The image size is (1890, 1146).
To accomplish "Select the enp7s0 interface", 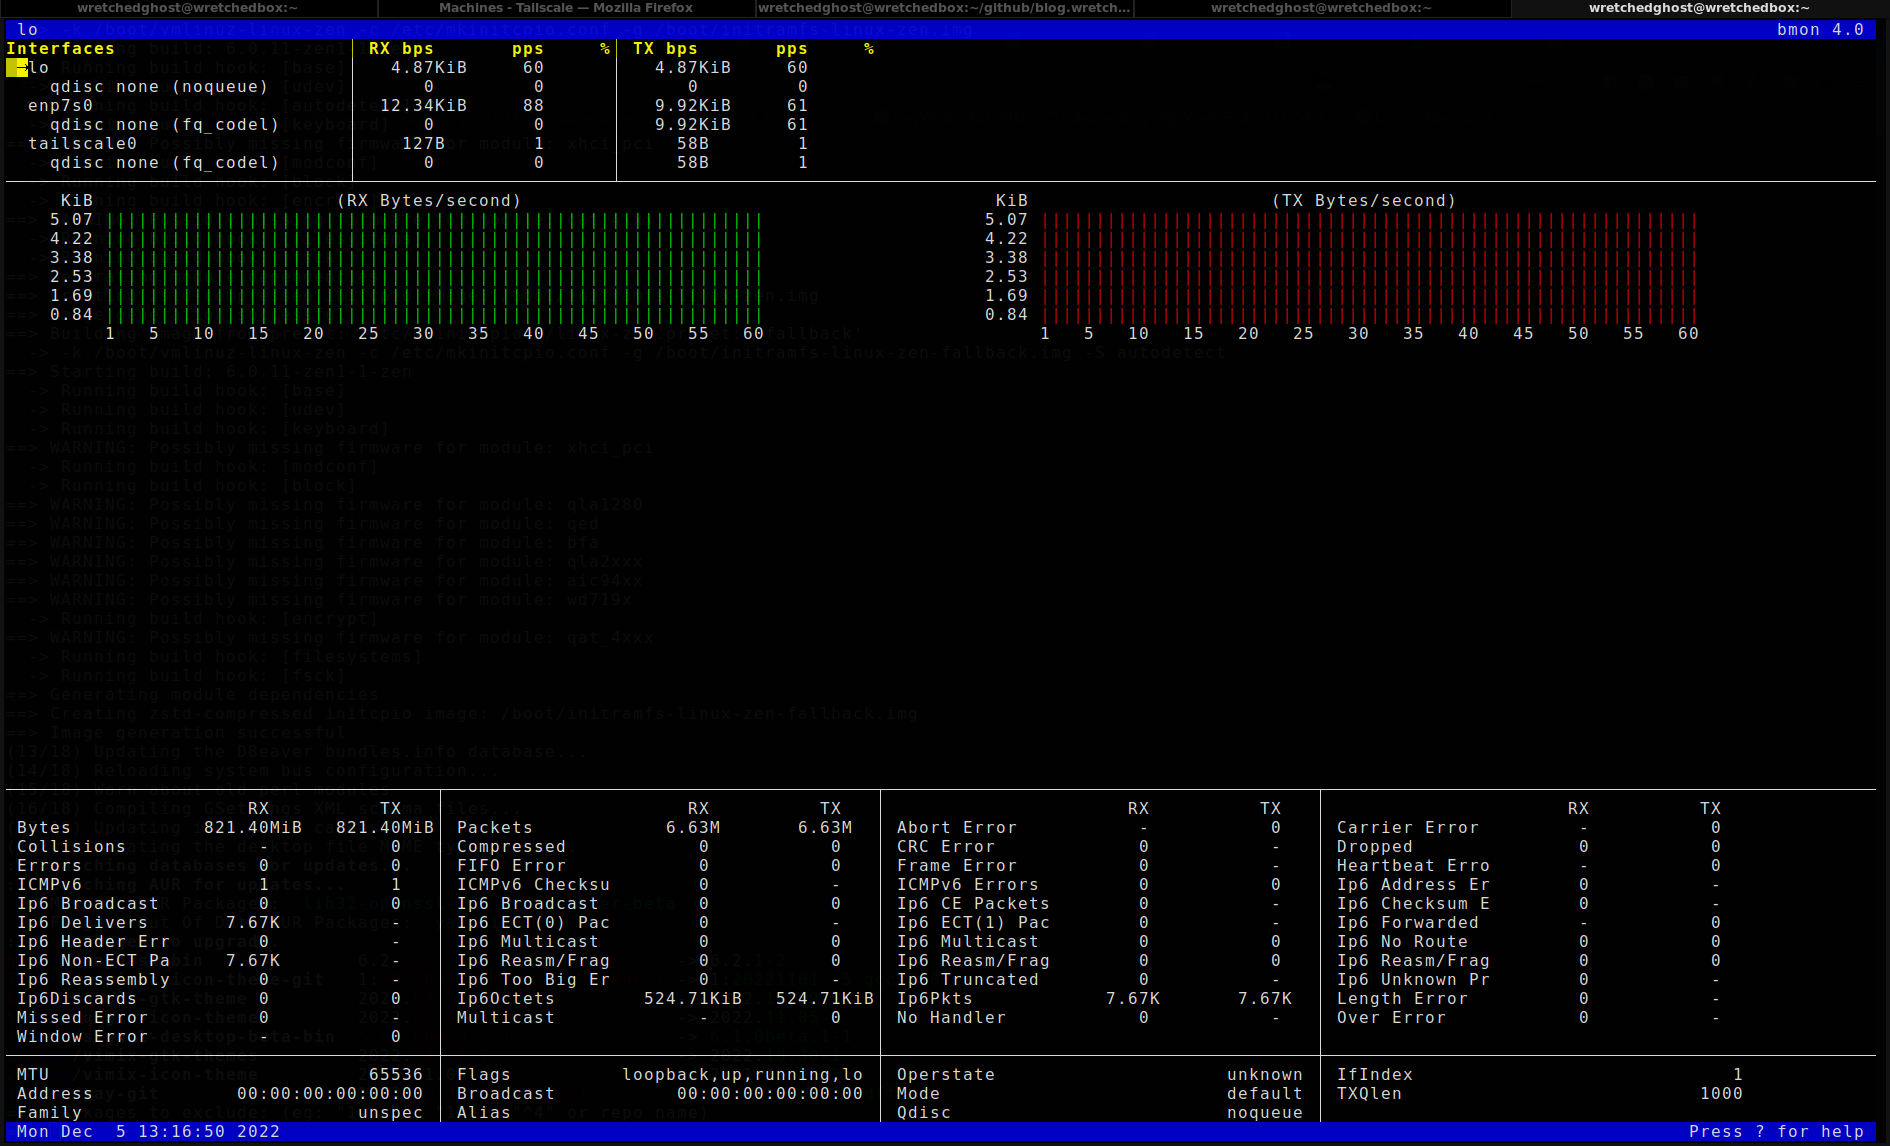I will coord(60,106).
